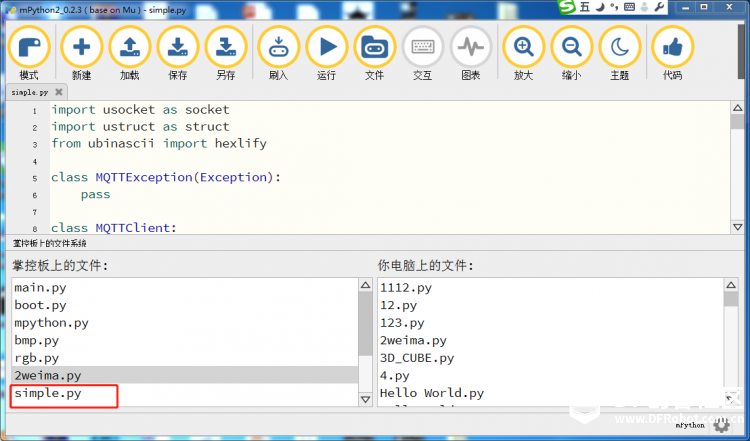Select 1112.py in computer files

(551, 287)
